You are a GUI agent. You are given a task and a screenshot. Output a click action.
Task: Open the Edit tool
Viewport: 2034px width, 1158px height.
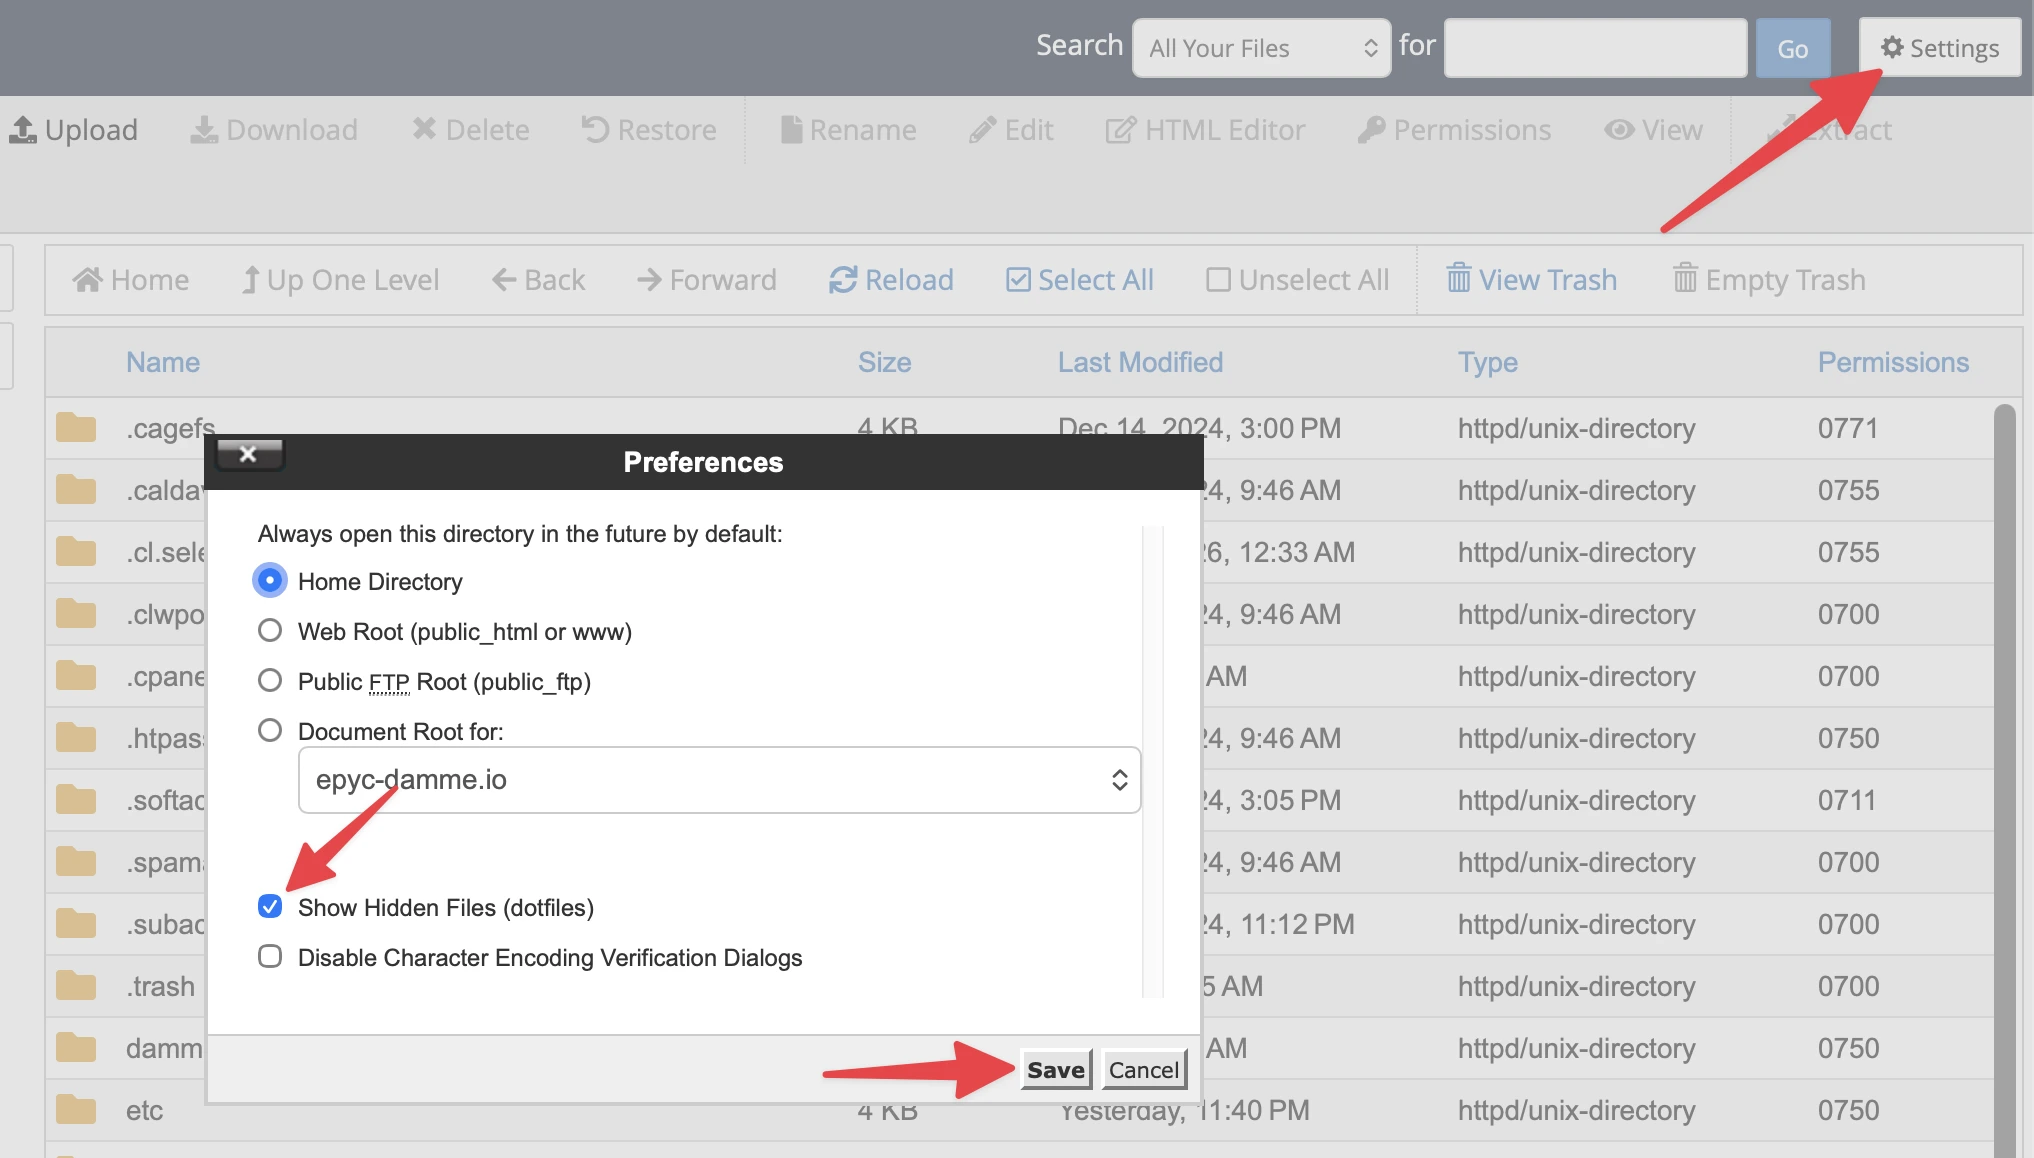point(1011,130)
